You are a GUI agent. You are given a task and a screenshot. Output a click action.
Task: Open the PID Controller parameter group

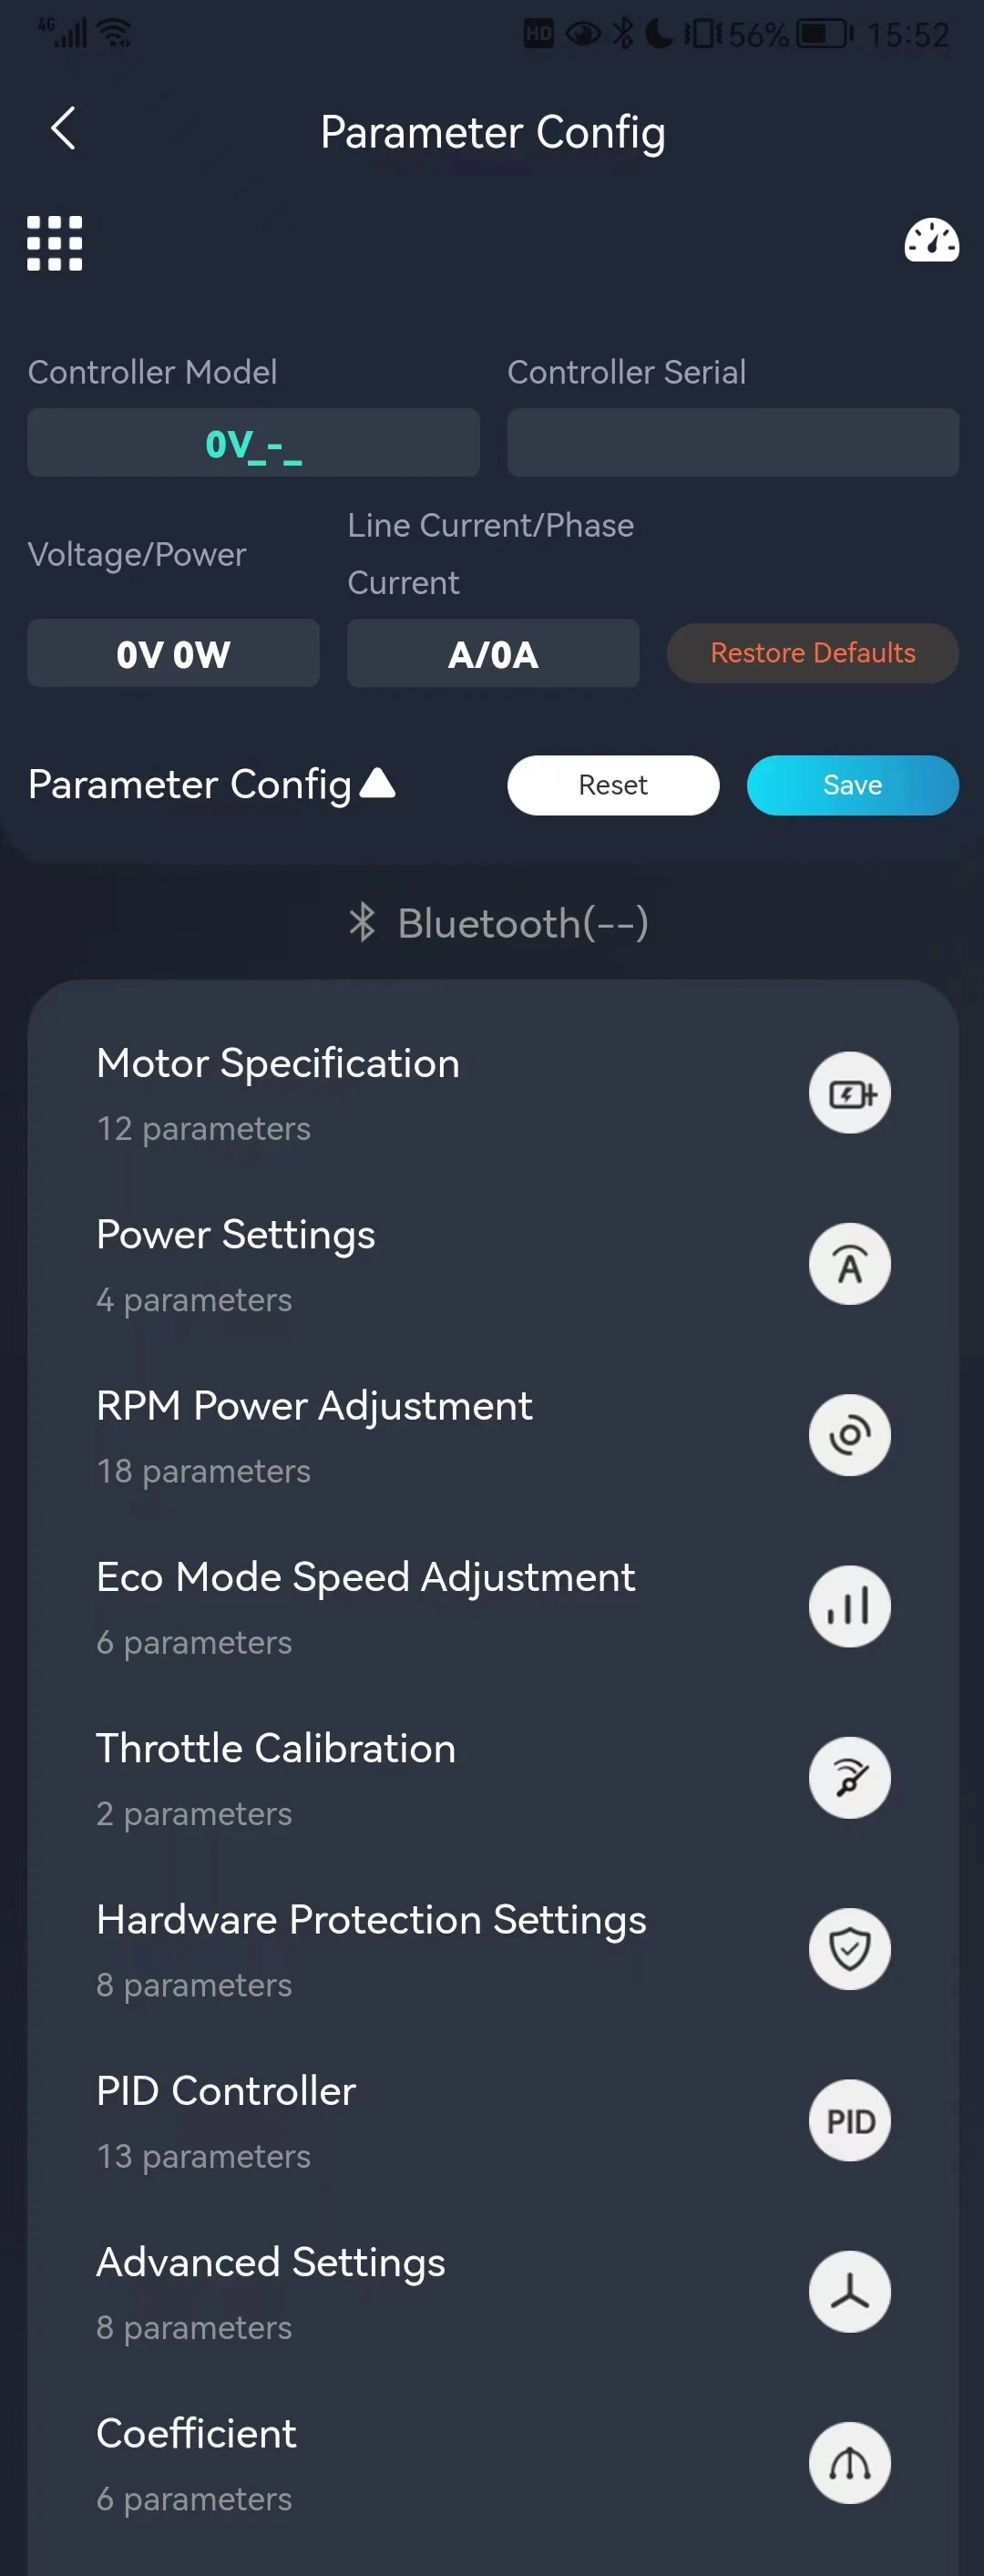[227, 2092]
